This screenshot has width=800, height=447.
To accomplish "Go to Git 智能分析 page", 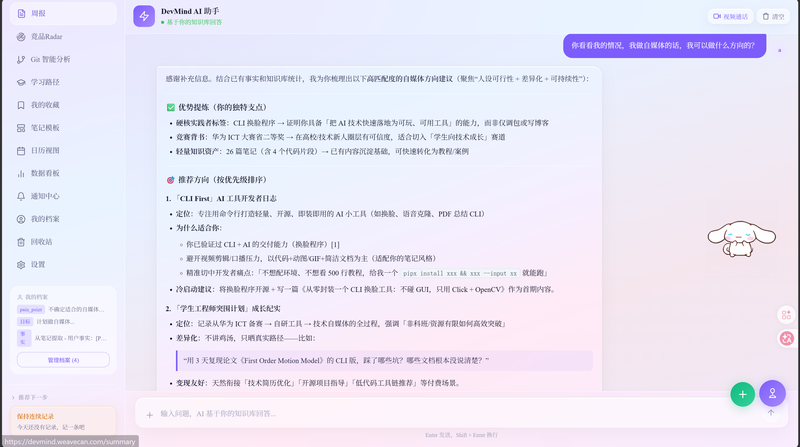I will [63, 59].
